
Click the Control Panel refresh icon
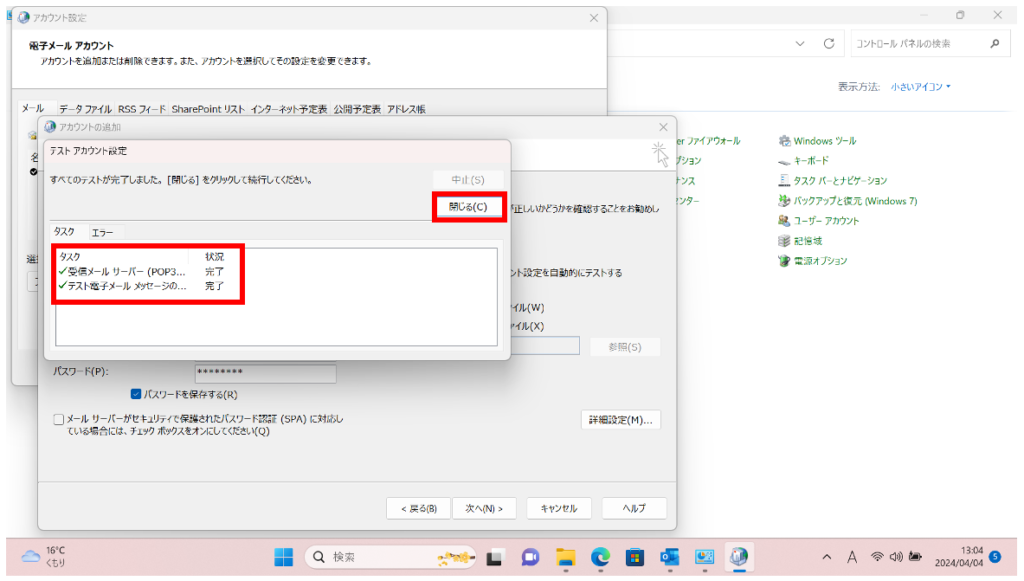[x=828, y=44]
